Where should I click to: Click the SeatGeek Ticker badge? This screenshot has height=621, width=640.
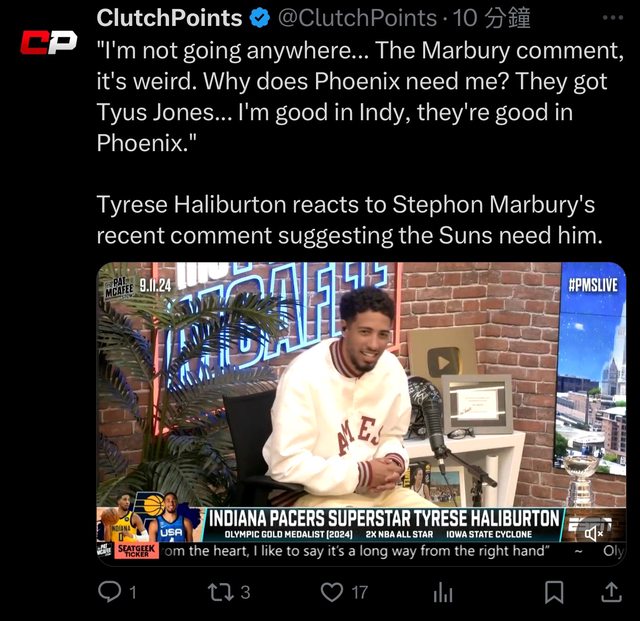[x=137, y=551]
